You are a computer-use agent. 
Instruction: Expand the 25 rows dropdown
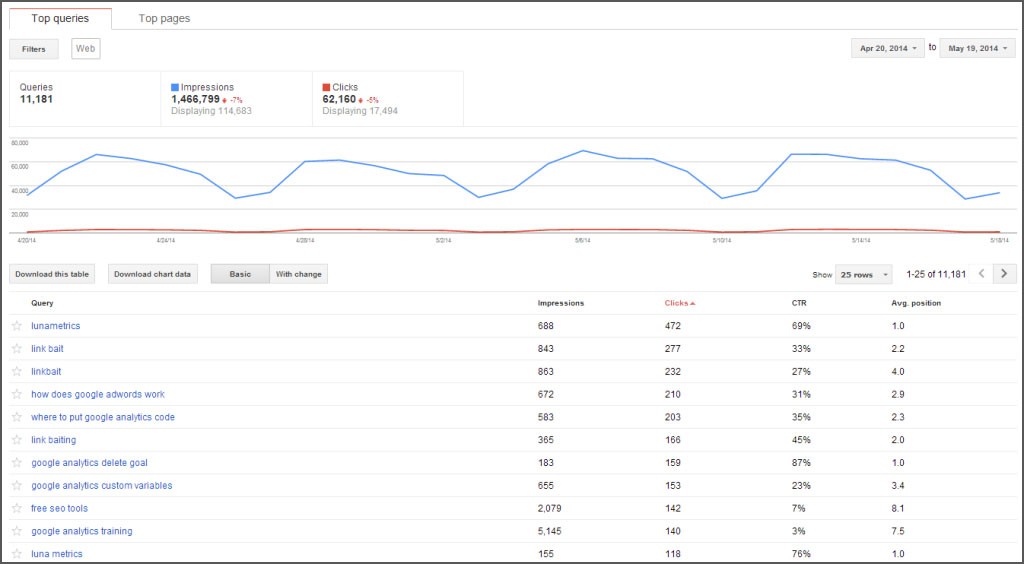coord(863,274)
